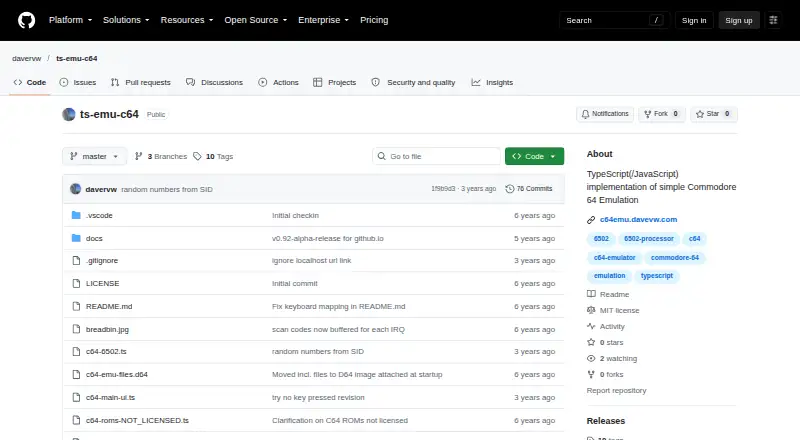
Task: Click the Sign in button
Action: coord(694,20)
